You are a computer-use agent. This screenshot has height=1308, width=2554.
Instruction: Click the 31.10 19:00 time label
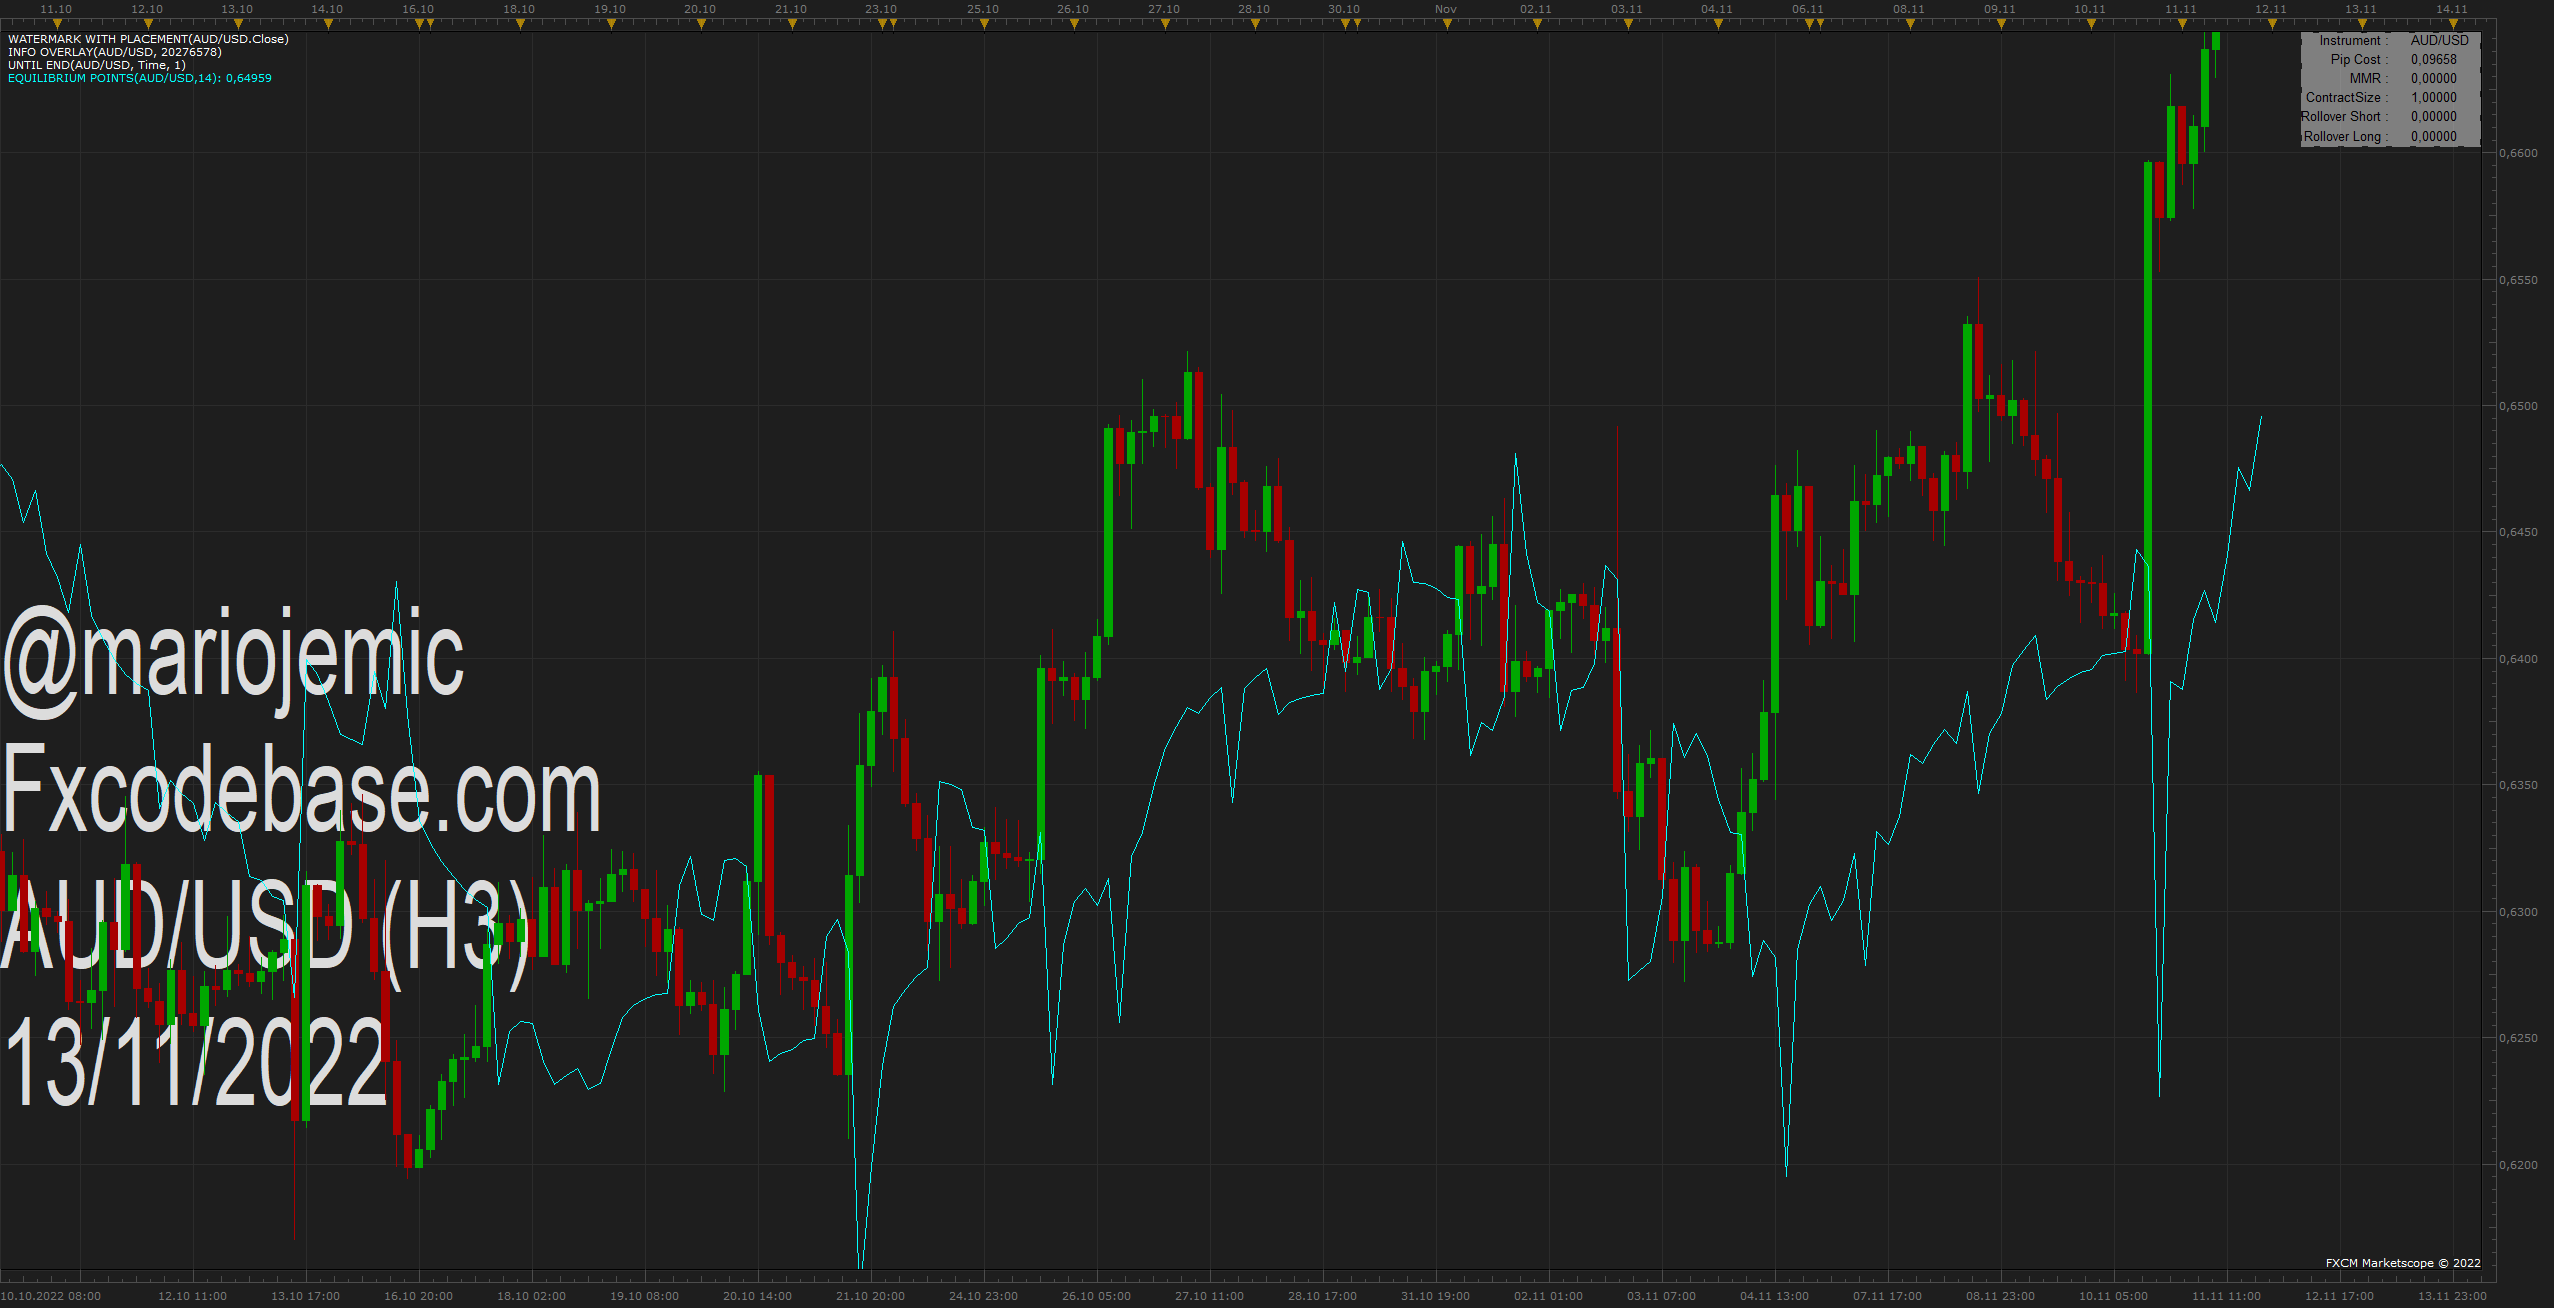click(1435, 1296)
